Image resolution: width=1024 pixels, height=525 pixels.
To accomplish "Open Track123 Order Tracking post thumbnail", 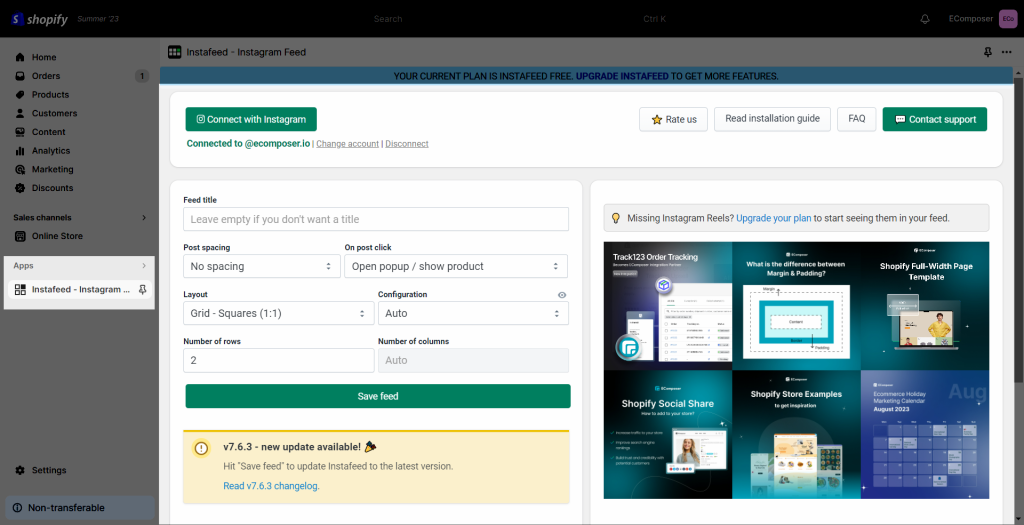I will [668, 306].
